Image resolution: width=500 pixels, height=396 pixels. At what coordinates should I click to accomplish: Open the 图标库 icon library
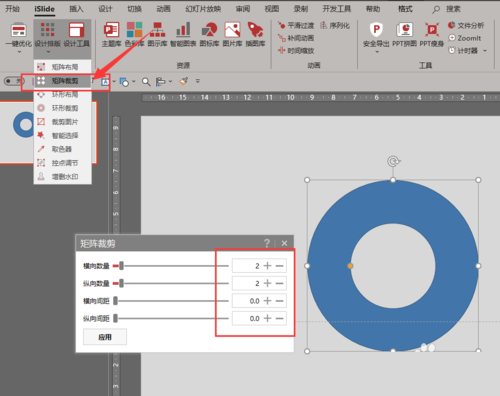pyautogui.click(x=209, y=34)
